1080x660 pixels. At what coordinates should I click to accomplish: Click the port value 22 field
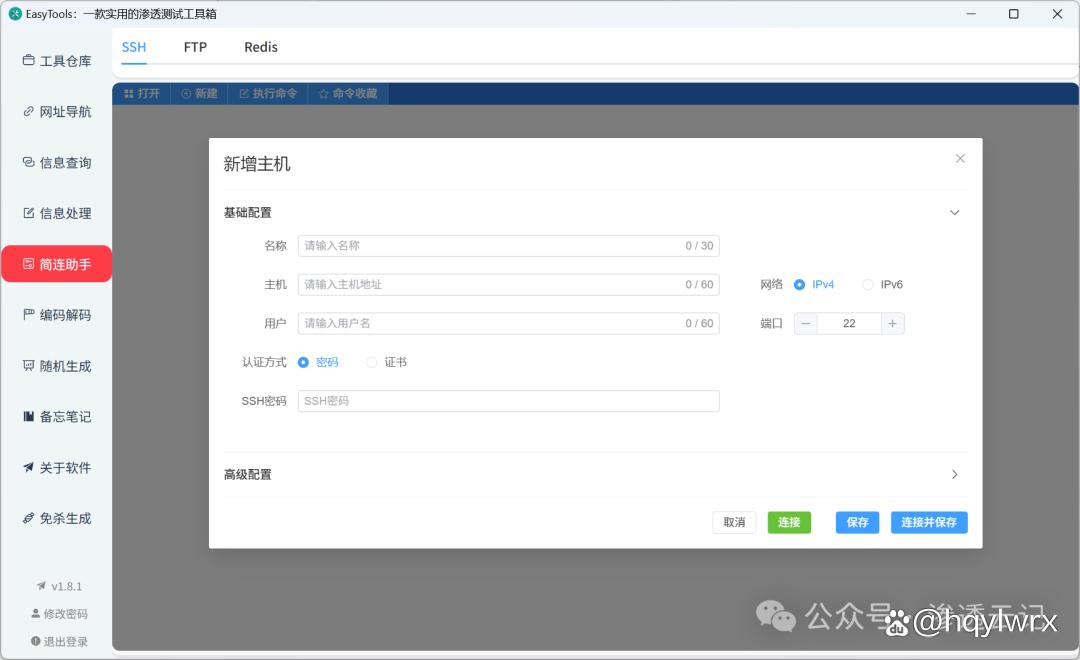pyautogui.click(x=849, y=323)
